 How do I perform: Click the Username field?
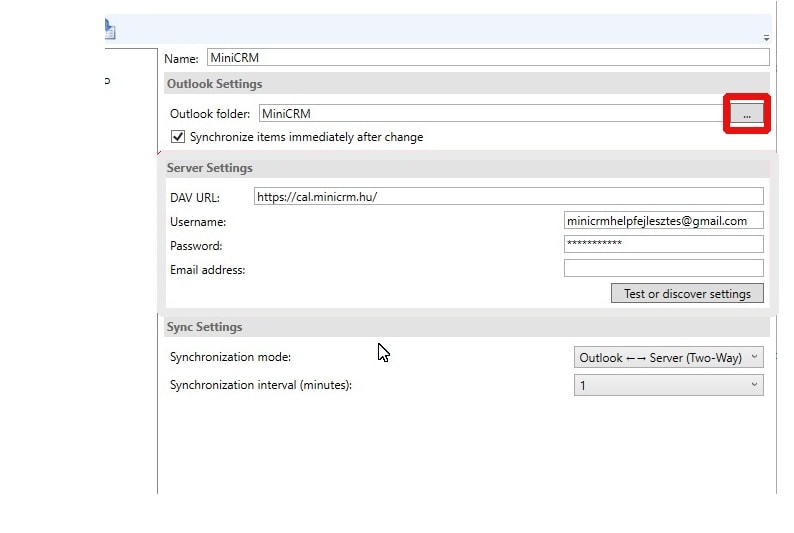pos(663,221)
